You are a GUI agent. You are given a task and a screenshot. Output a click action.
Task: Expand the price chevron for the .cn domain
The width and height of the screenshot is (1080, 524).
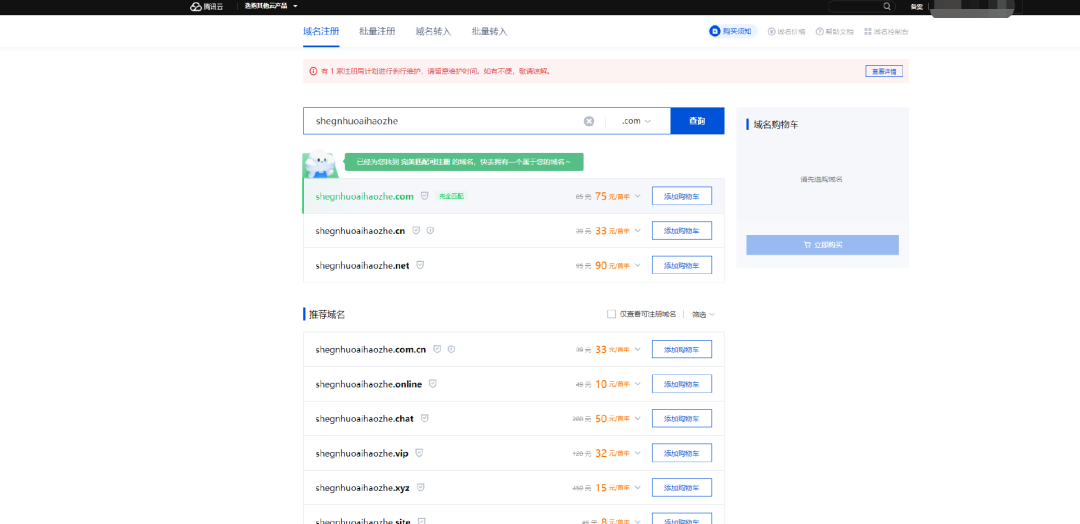(x=638, y=231)
